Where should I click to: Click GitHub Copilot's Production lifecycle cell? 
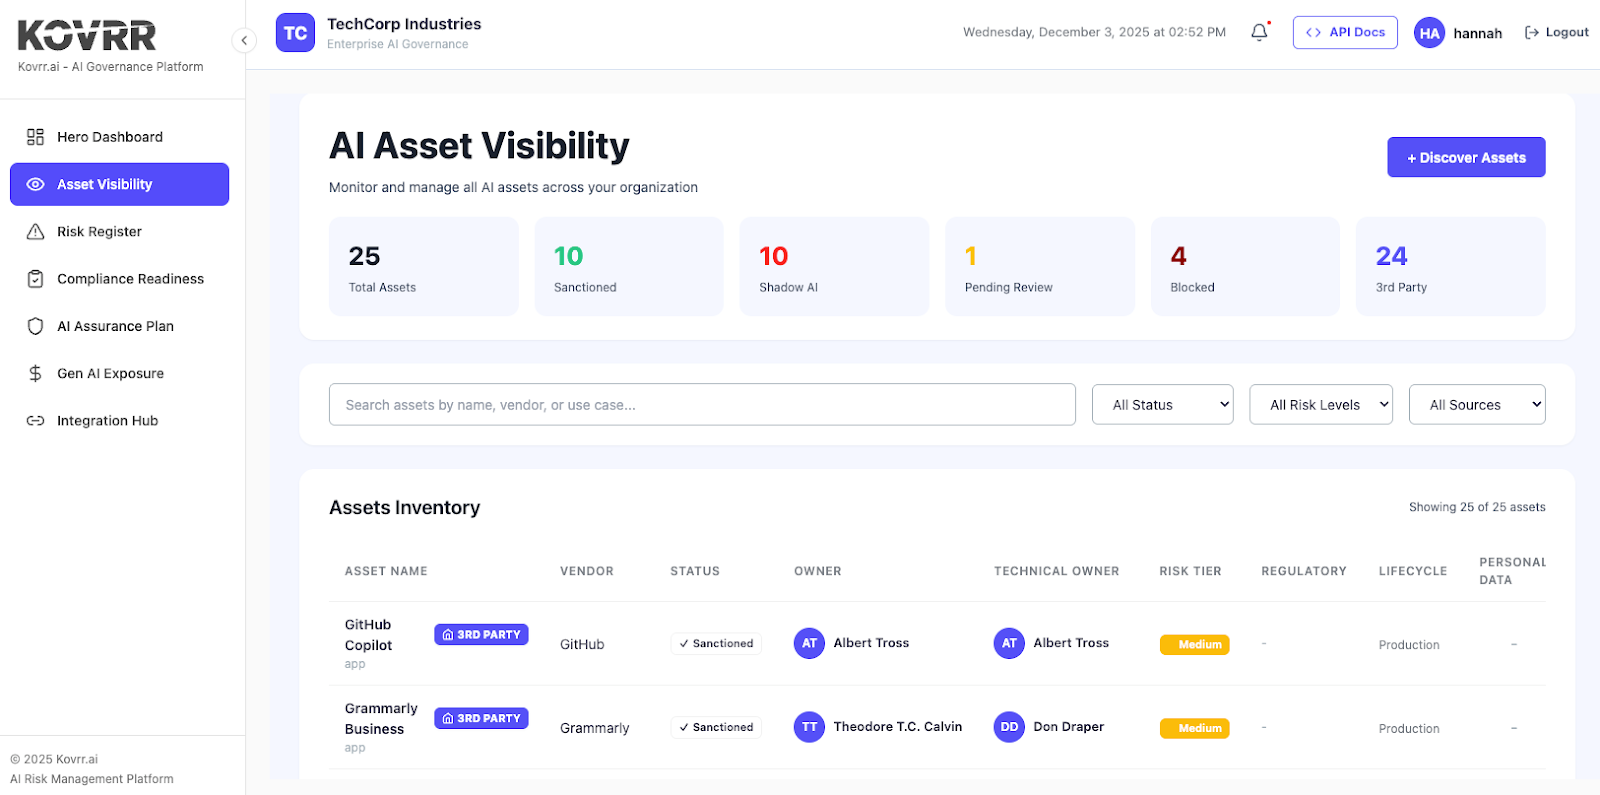pyautogui.click(x=1409, y=645)
